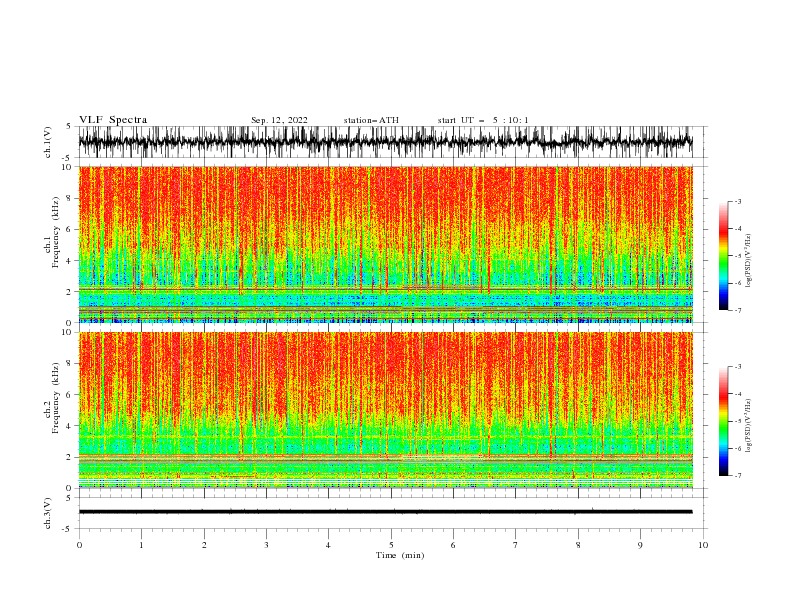Click time axis tick label "7"
The width and height of the screenshot is (792, 612).
(516, 545)
